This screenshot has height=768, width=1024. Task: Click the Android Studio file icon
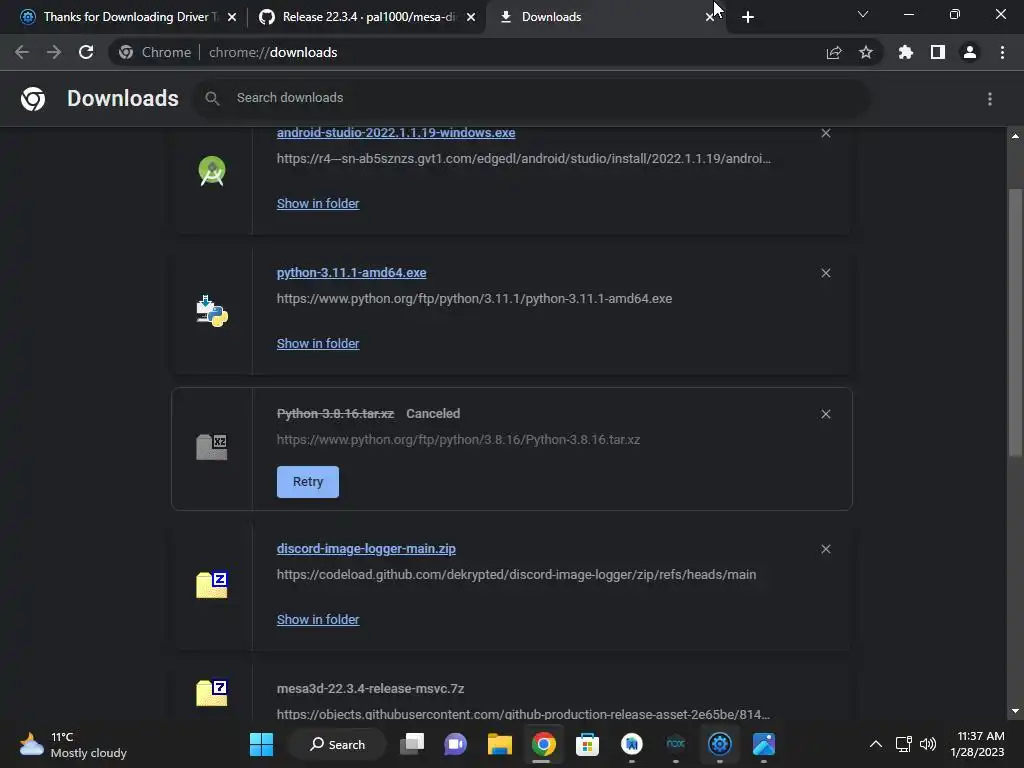(212, 171)
